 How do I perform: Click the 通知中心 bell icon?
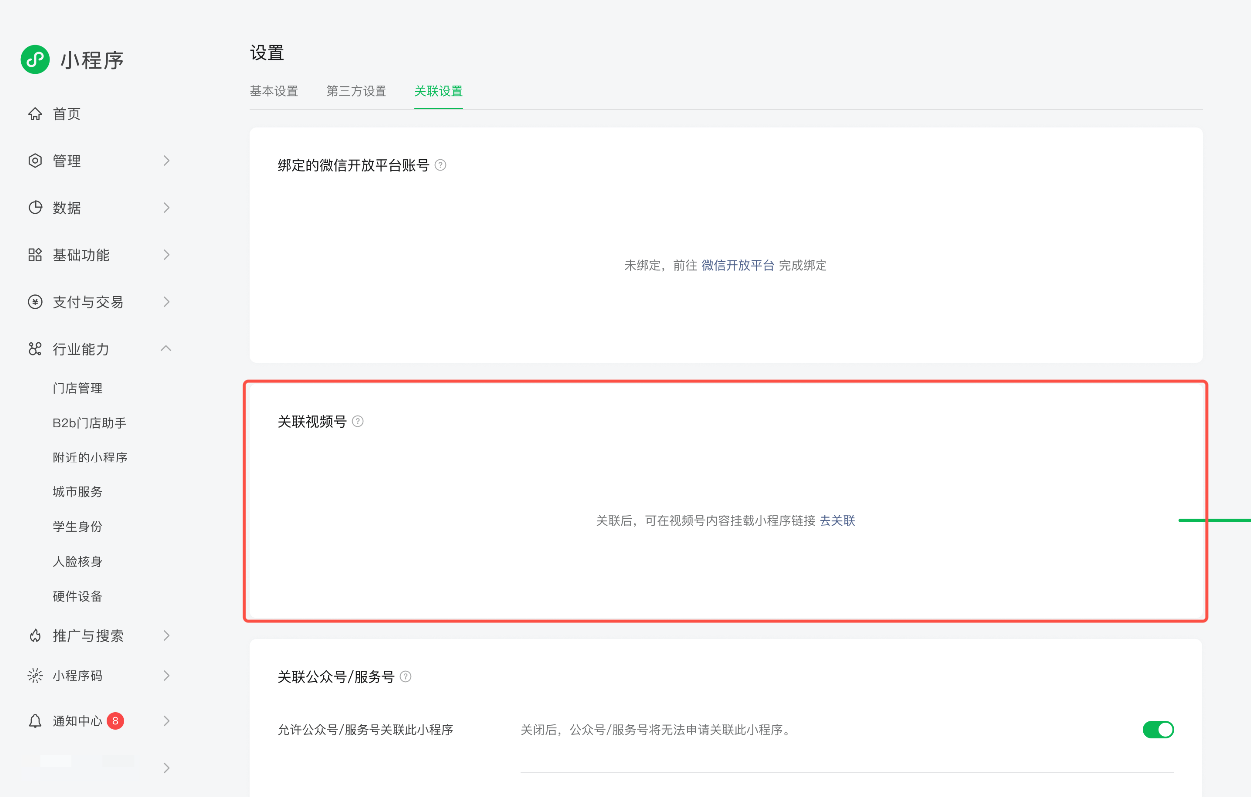[x=35, y=721]
